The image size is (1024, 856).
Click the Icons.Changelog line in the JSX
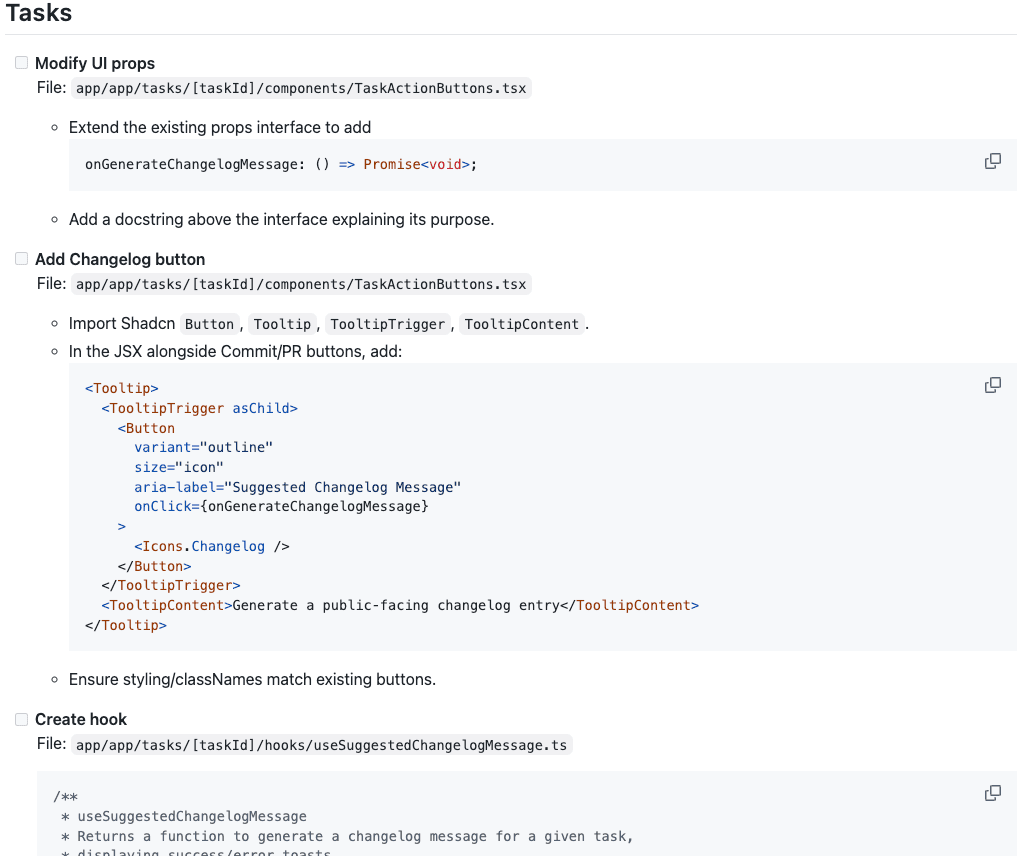[x=211, y=546]
